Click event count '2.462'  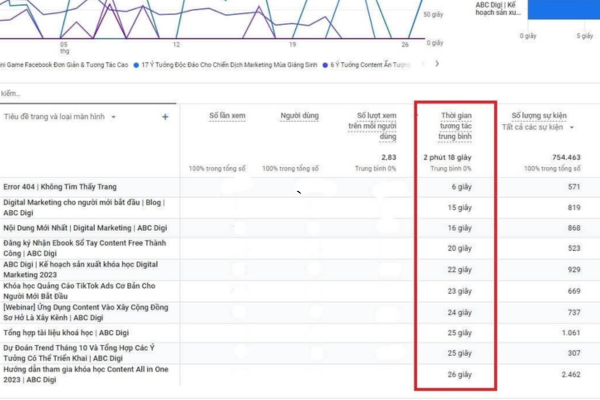coord(571,374)
